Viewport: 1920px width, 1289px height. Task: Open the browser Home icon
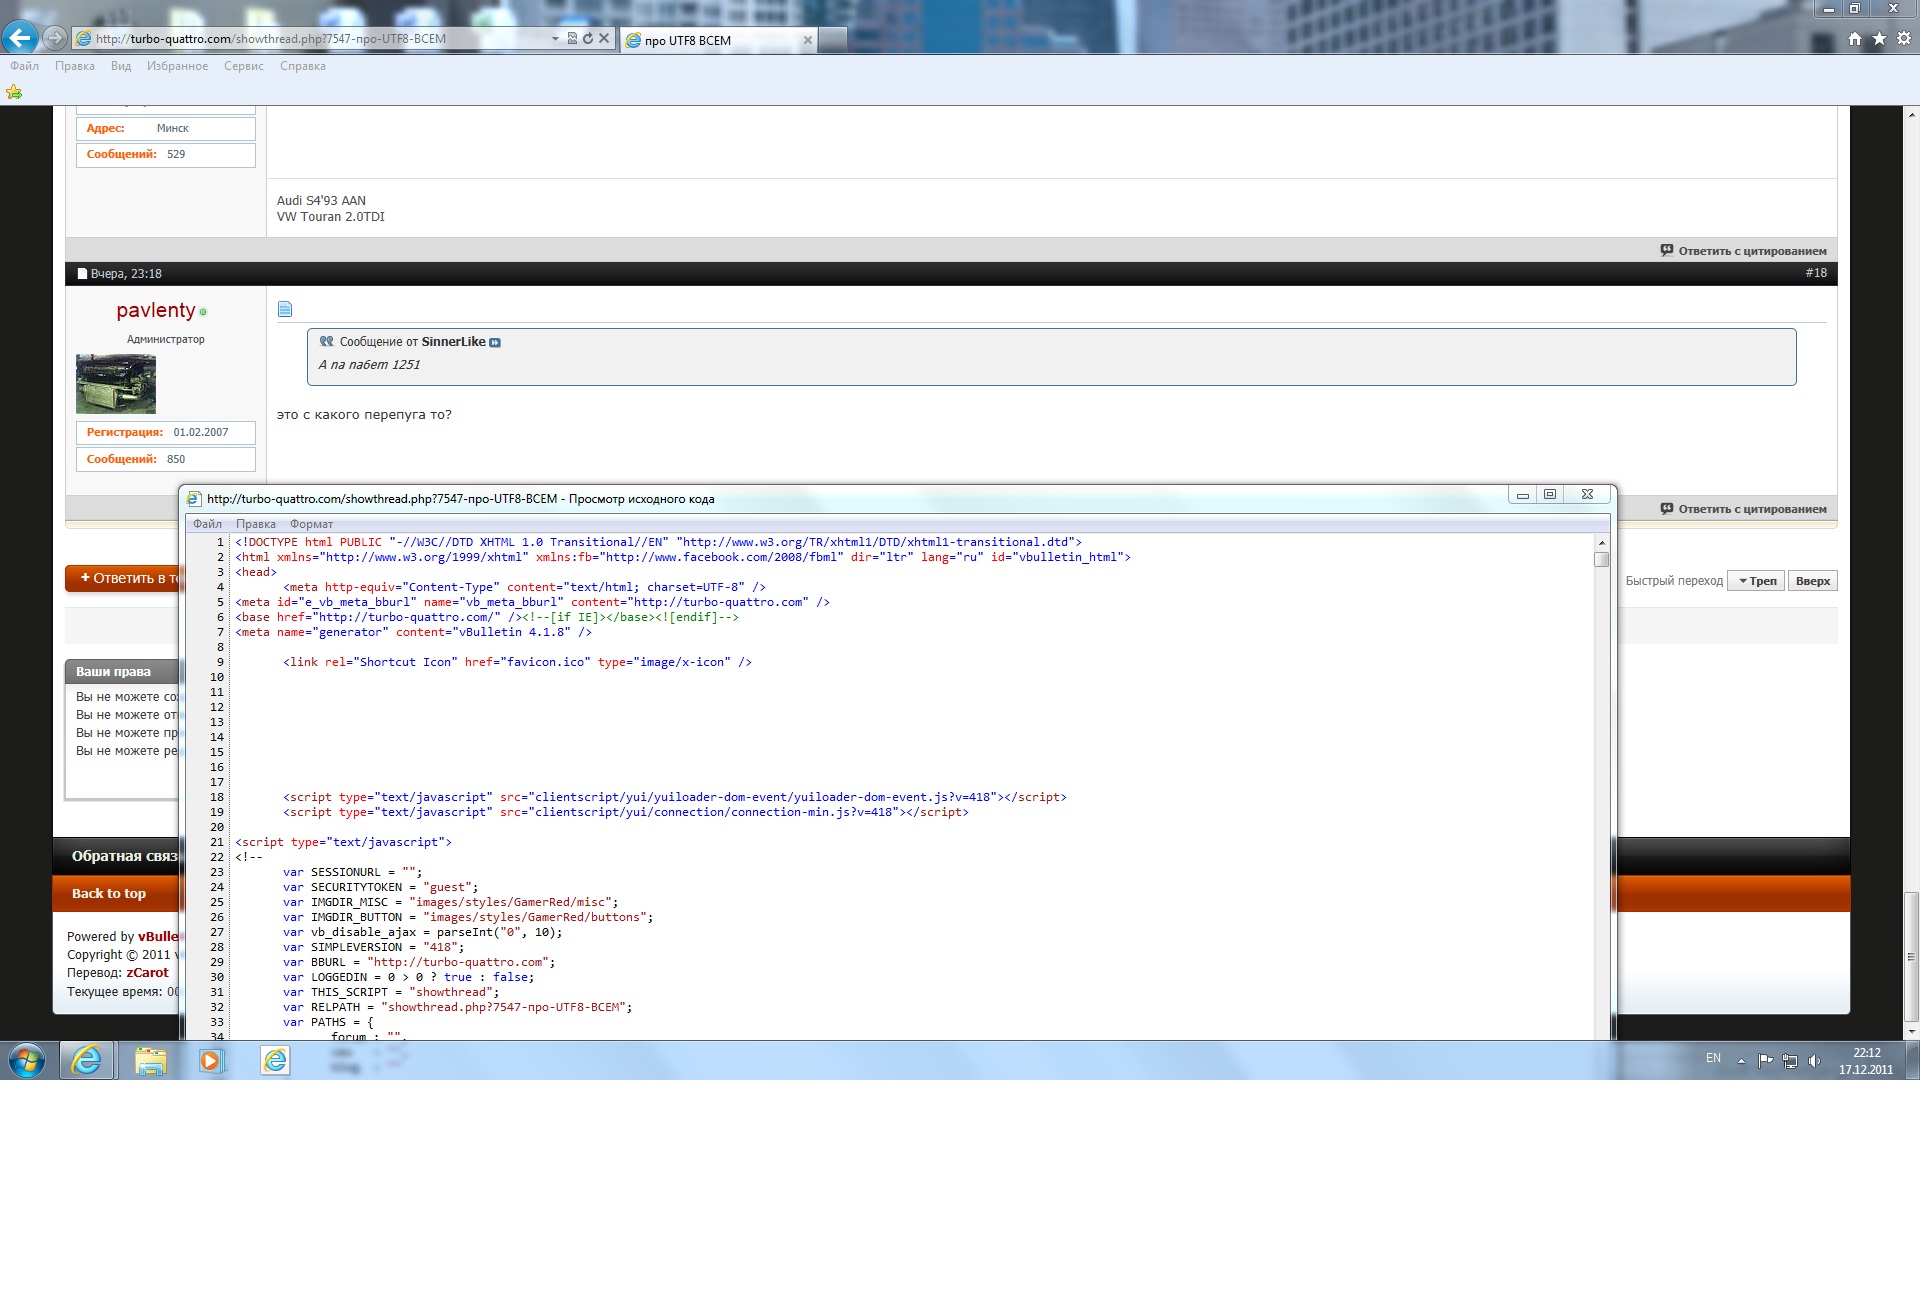[1855, 38]
